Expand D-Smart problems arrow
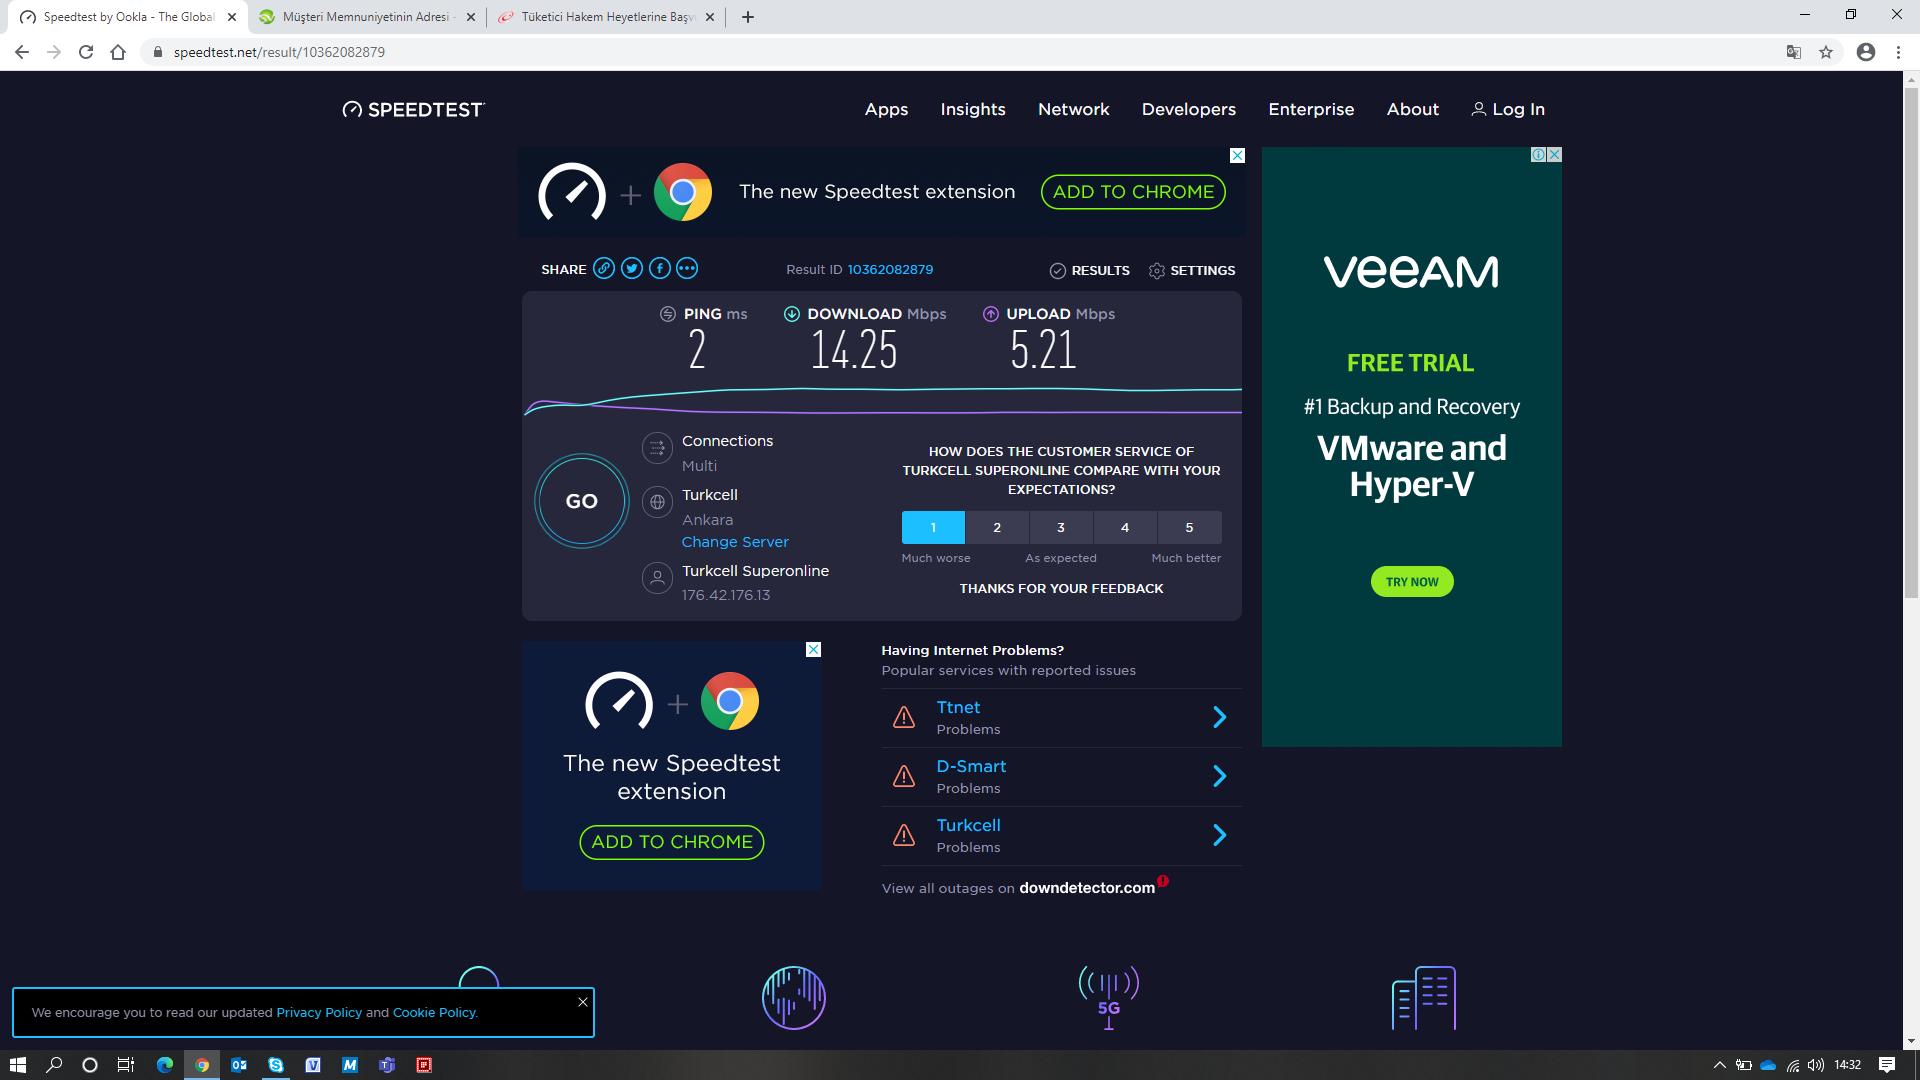 tap(1219, 776)
